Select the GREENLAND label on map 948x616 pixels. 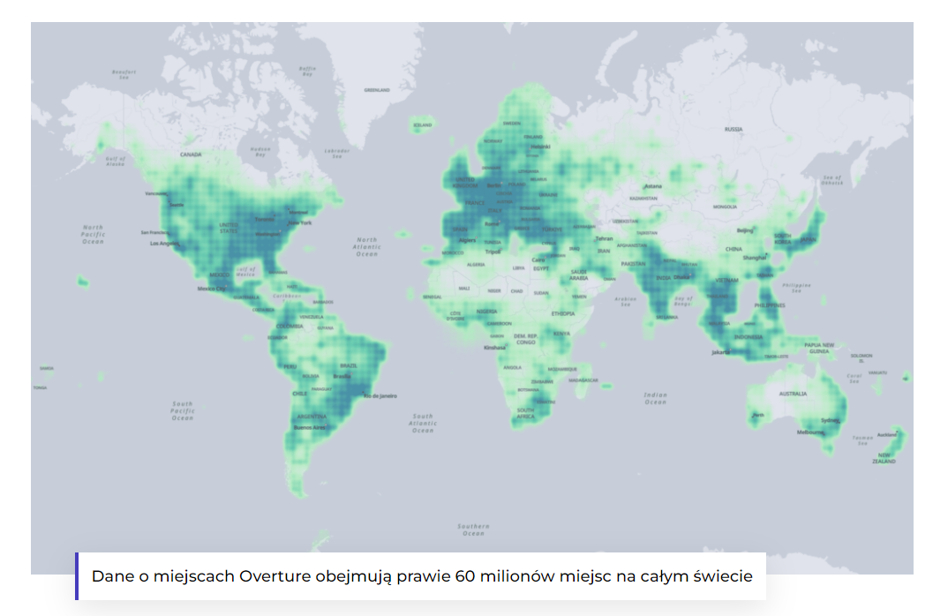click(x=377, y=90)
